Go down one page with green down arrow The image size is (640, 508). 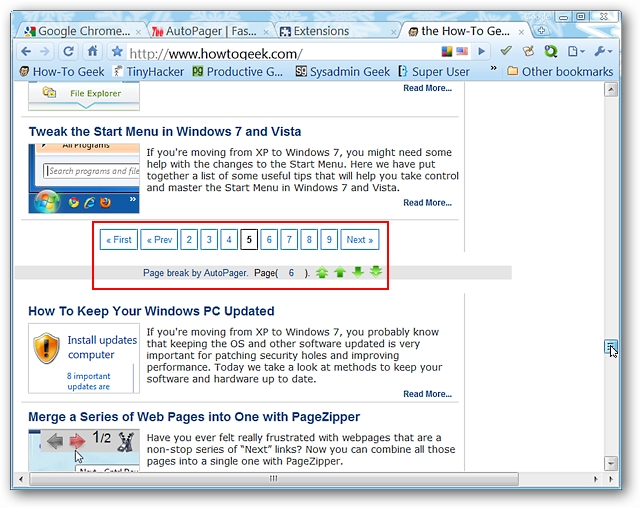358,272
